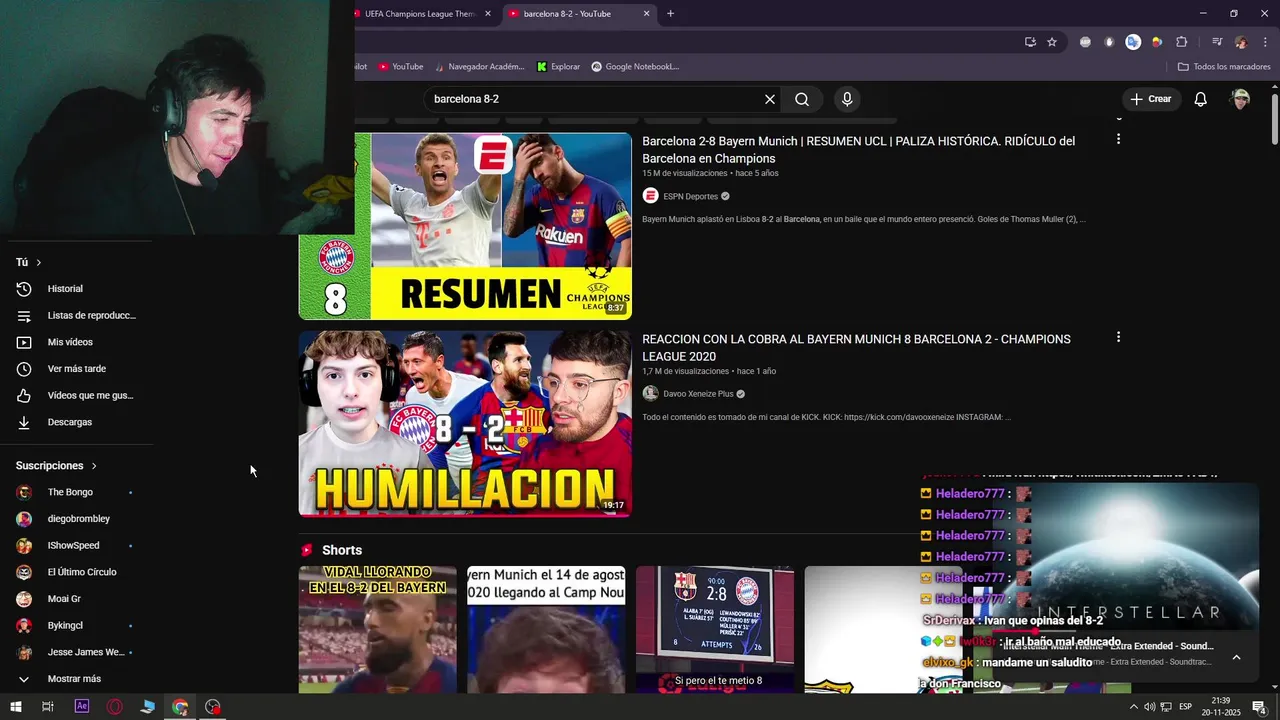Close the barcelona 8-2 YouTube tab
The width and height of the screenshot is (1280, 720).
point(646,14)
